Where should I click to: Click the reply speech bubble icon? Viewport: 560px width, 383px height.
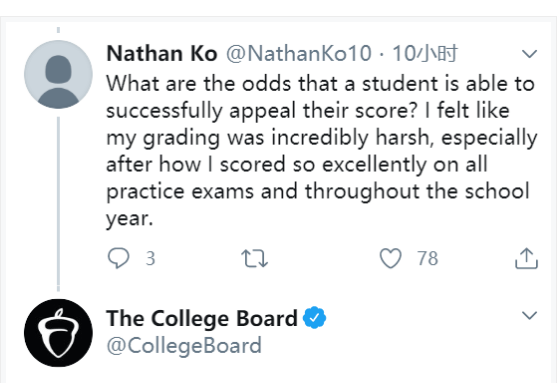pos(118,258)
